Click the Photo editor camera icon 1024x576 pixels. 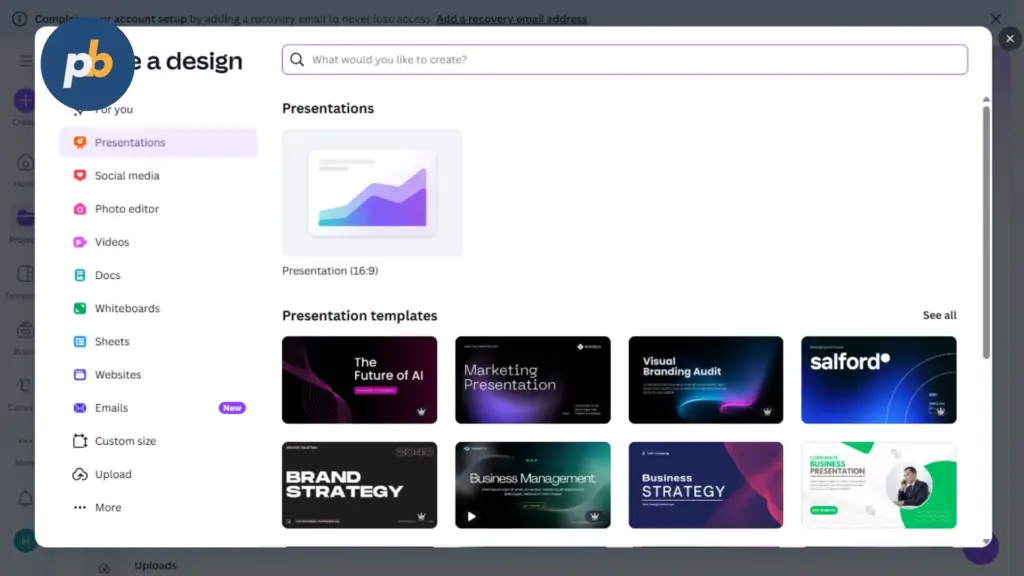pyautogui.click(x=80, y=209)
